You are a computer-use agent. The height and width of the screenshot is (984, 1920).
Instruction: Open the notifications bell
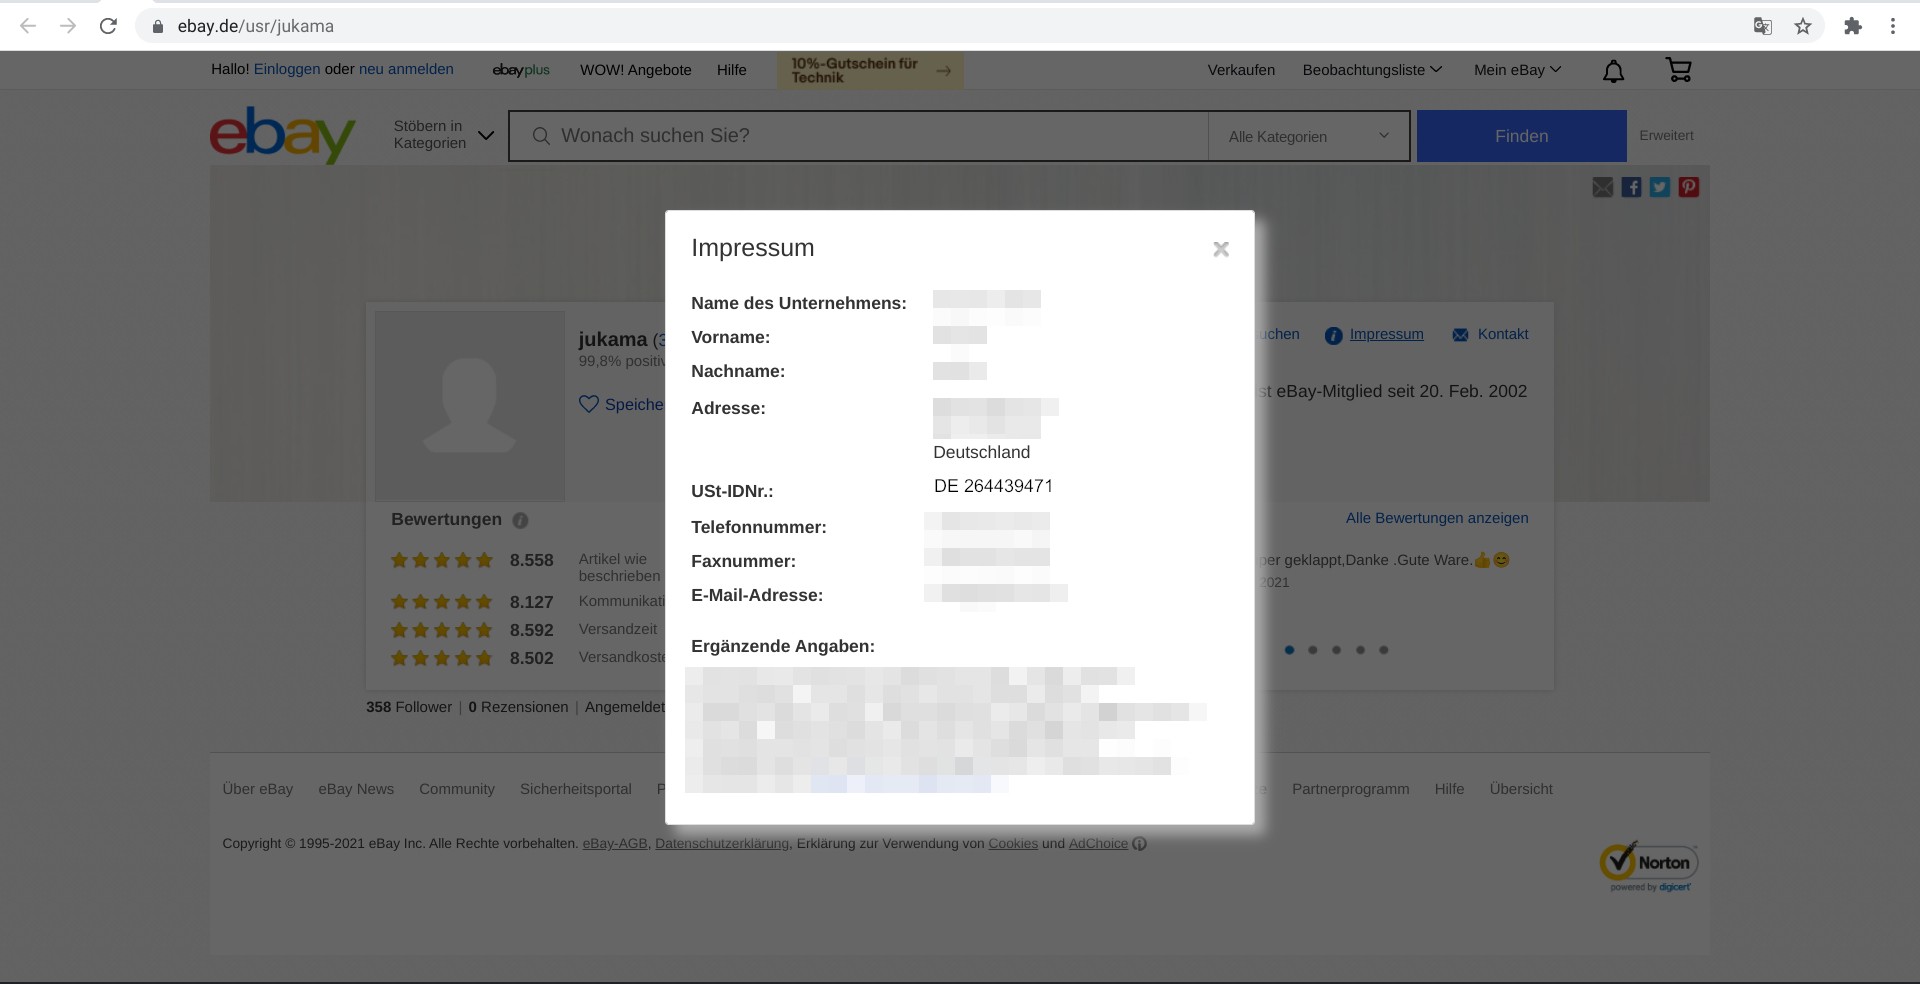pyautogui.click(x=1613, y=70)
